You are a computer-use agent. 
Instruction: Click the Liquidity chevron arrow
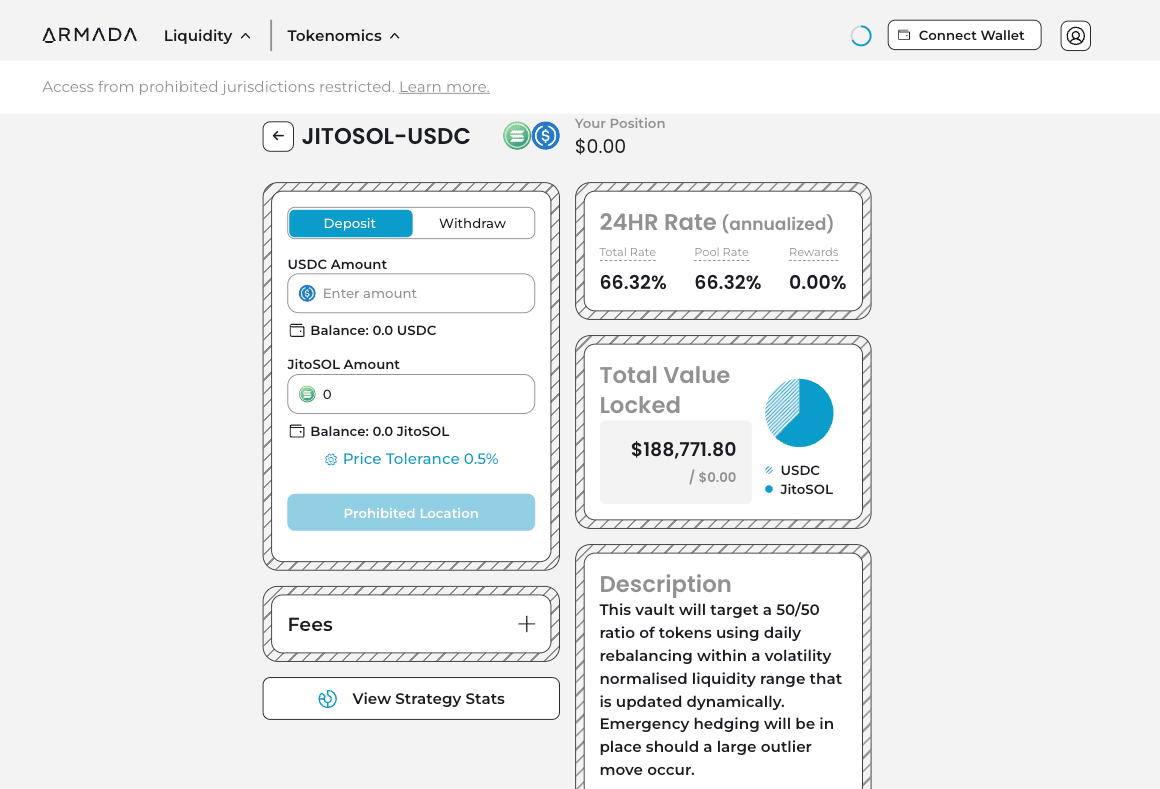246,35
